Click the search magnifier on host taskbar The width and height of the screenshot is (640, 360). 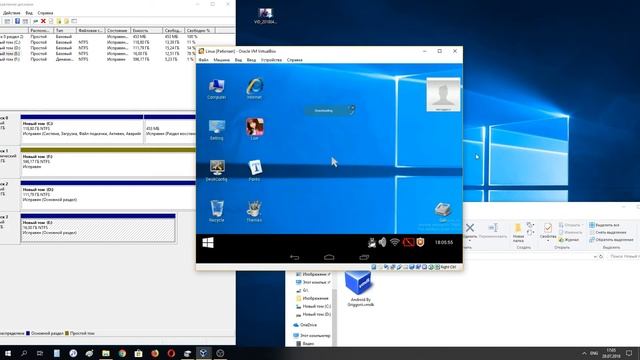click(24, 353)
